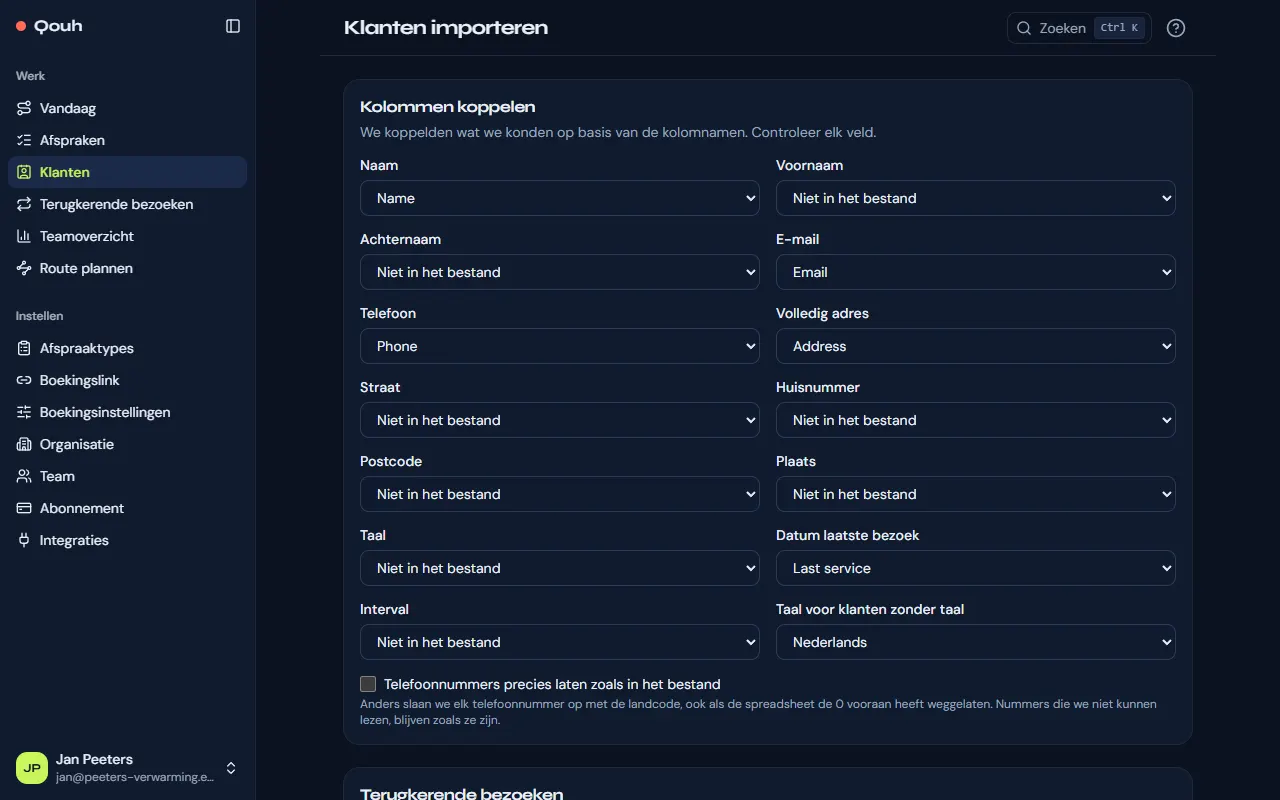Enable keeping phone numbers exactly as in file
1280x800 pixels.
click(x=368, y=684)
